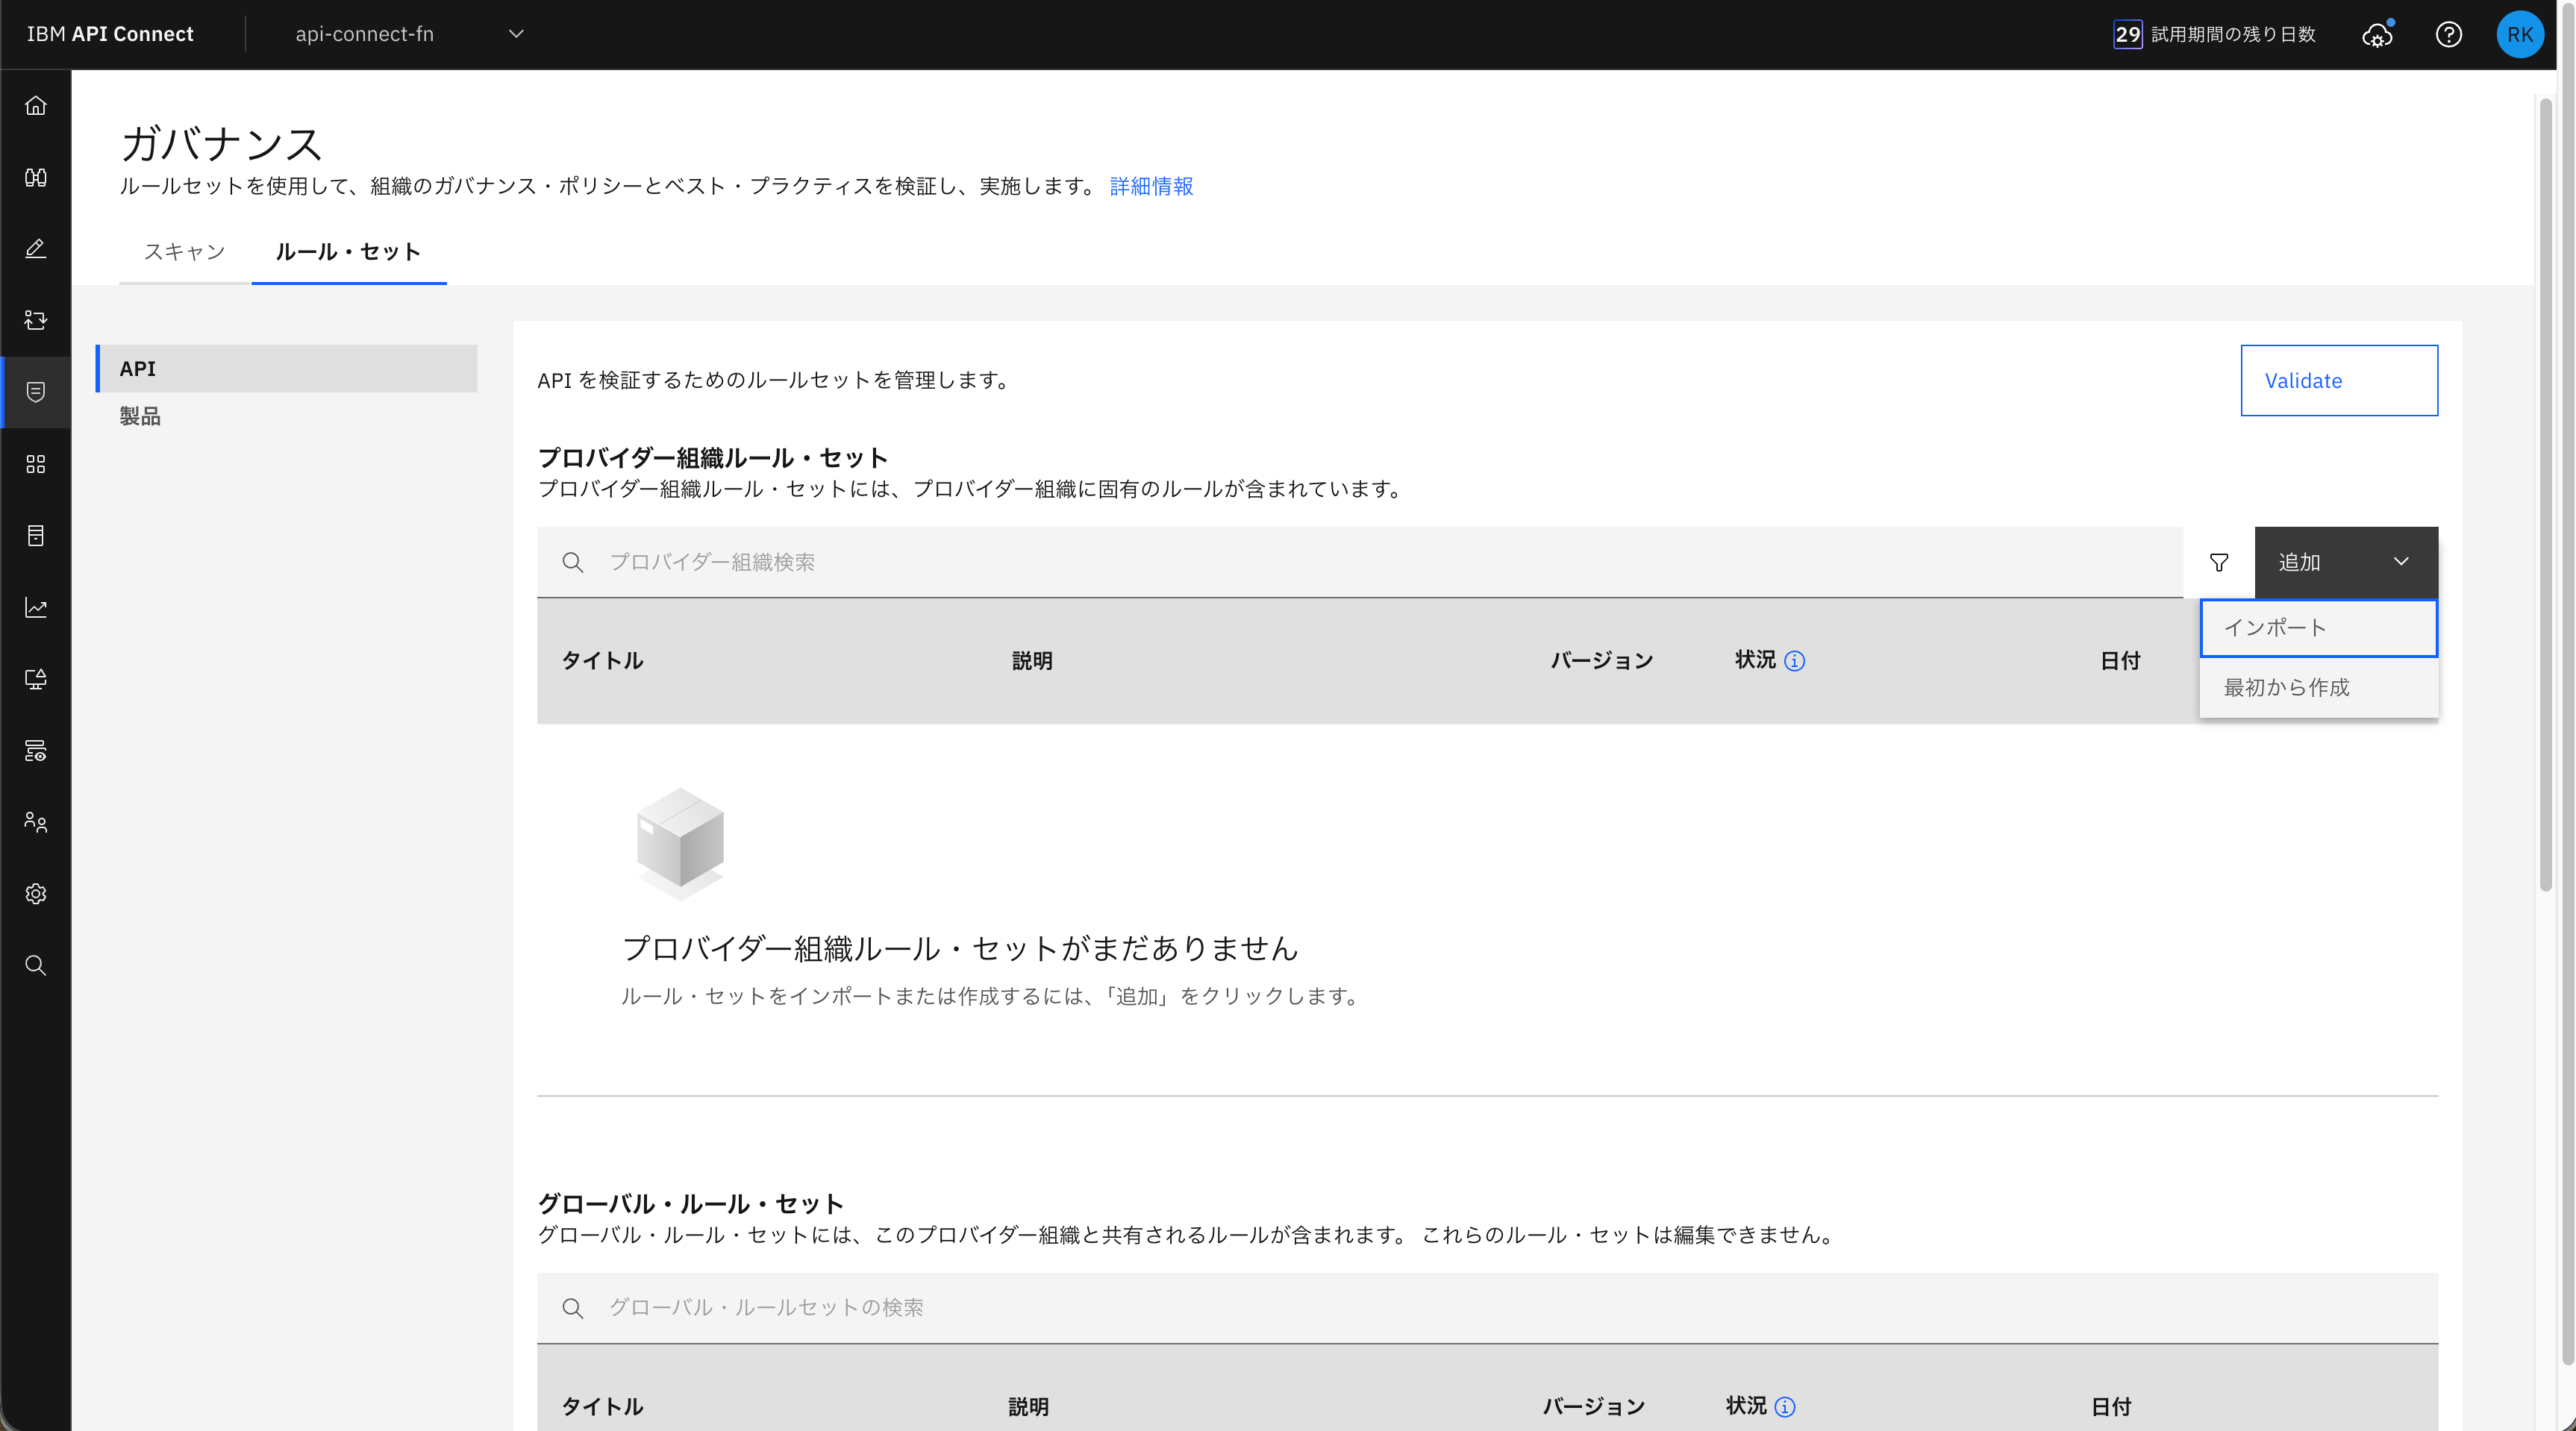The width and height of the screenshot is (2576, 1431).
Task: Open the pencil Develop icon in sidebar
Action: 36,249
